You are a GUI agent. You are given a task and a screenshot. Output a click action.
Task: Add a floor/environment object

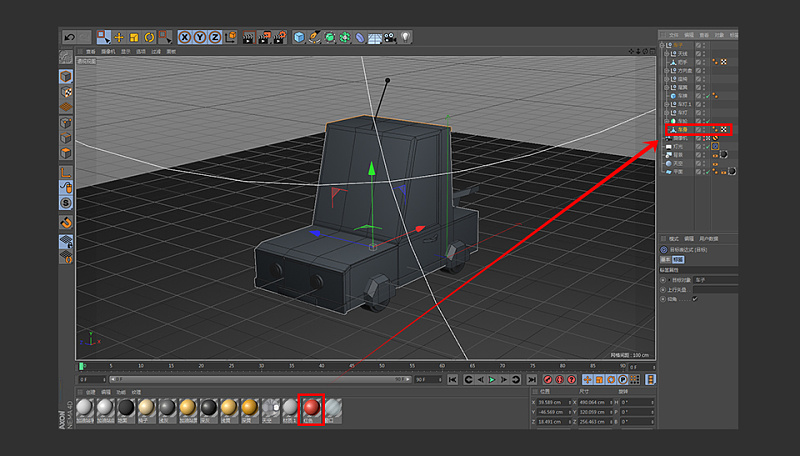pos(375,37)
